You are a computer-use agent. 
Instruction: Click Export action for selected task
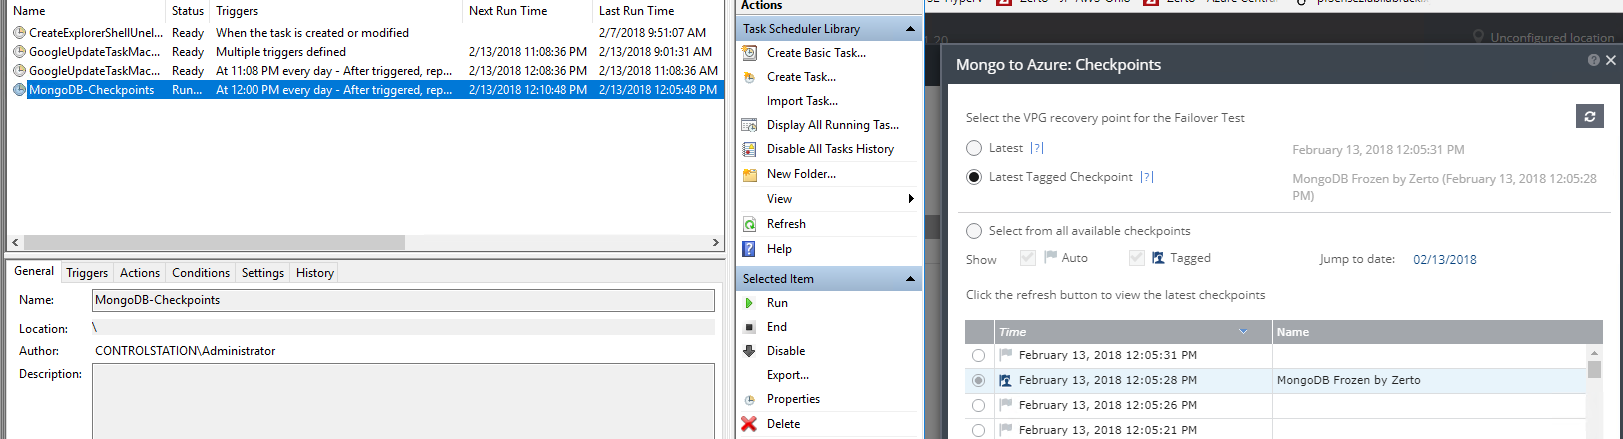click(x=788, y=375)
